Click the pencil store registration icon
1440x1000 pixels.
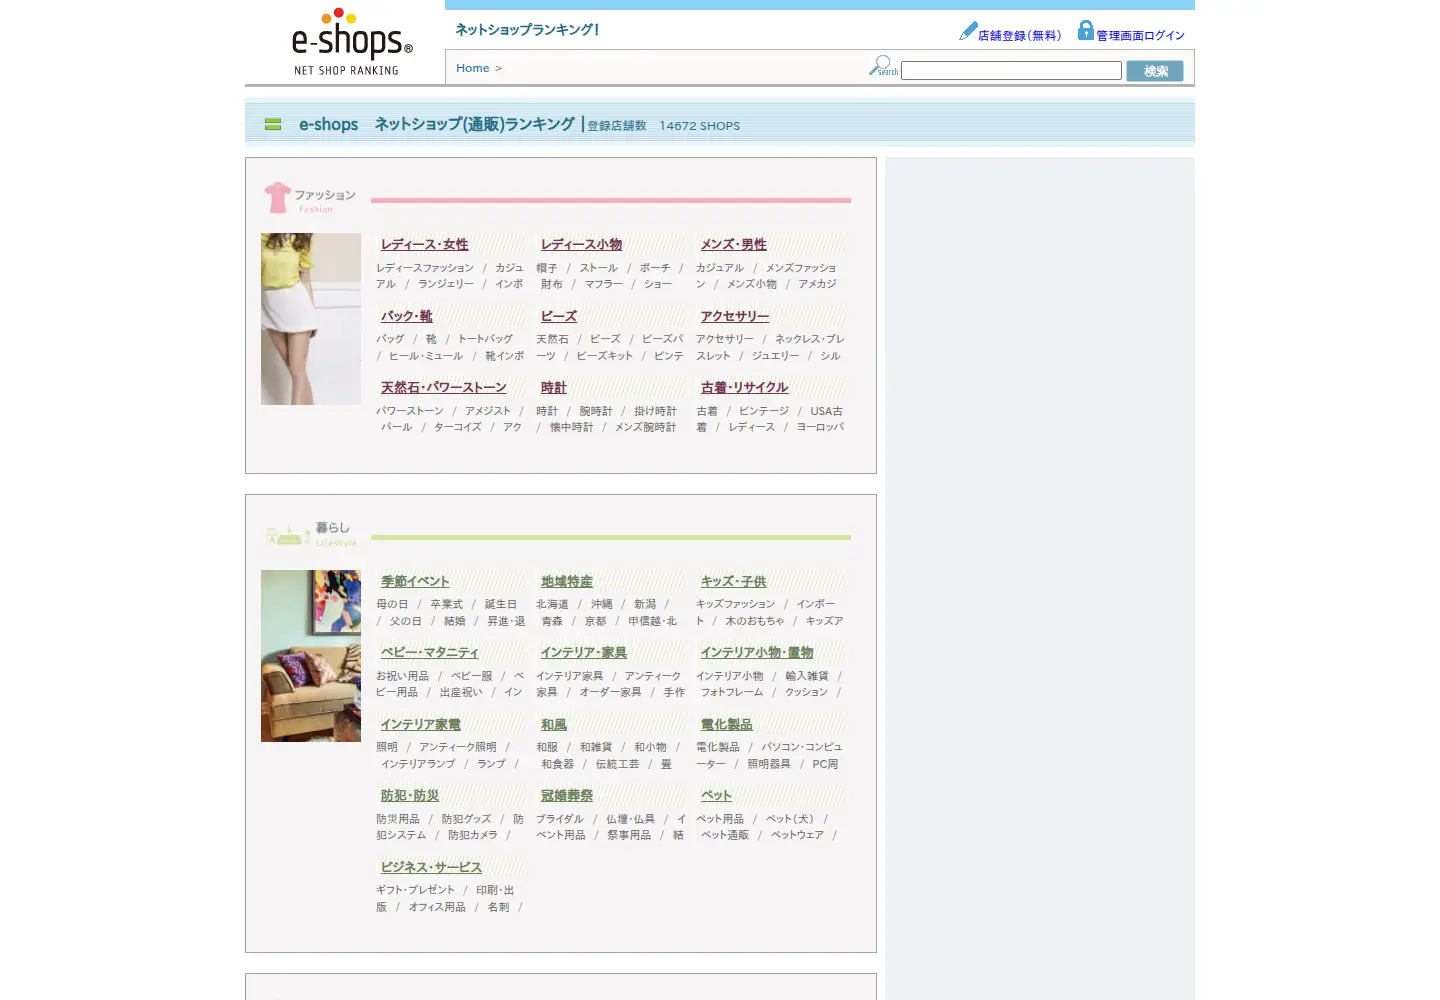click(x=967, y=31)
